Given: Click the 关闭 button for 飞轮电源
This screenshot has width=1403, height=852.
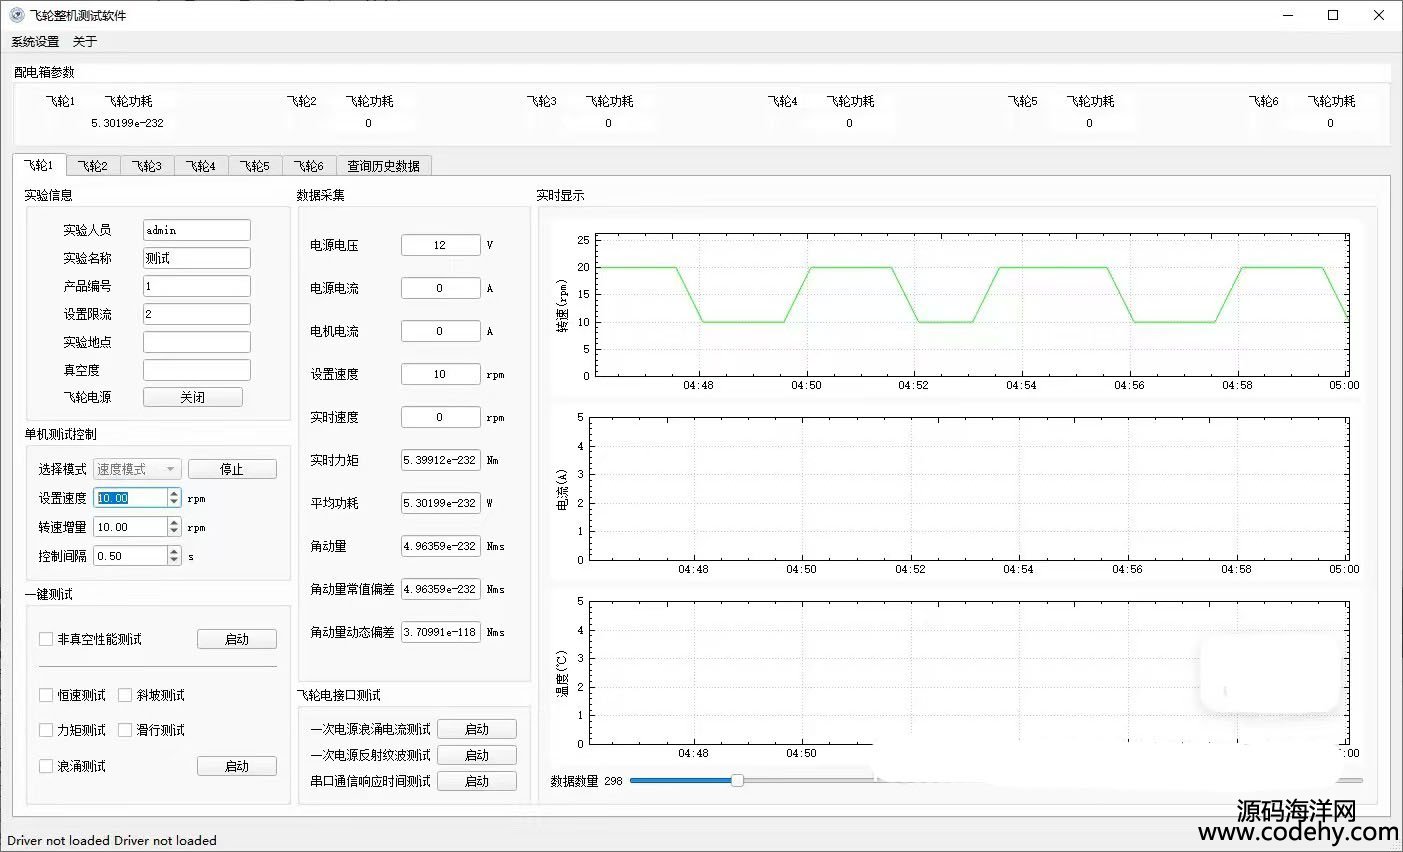Looking at the screenshot, I should click(x=193, y=397).
